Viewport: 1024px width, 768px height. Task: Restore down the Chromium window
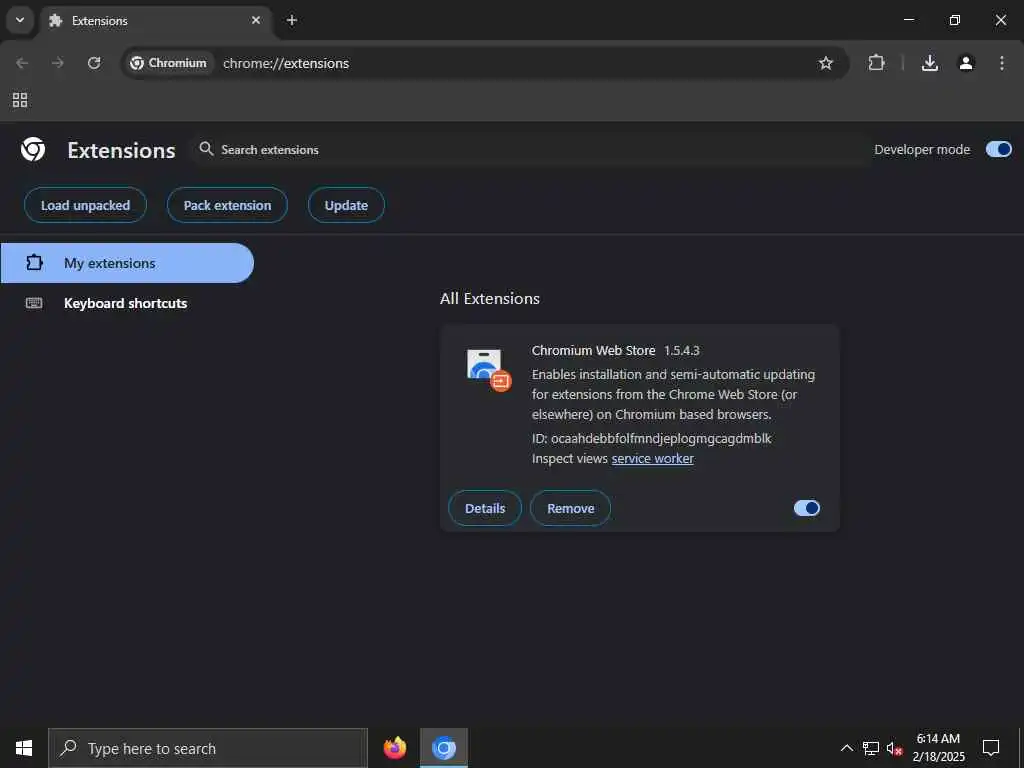pyautogui.click(x=955, y=20)
